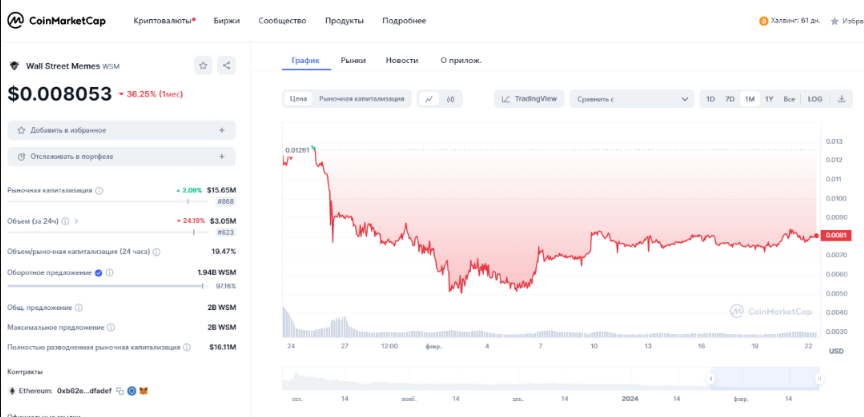Screen dimensions: 864x417
Task: Set chart range to 7D
Action: (730, 99)
